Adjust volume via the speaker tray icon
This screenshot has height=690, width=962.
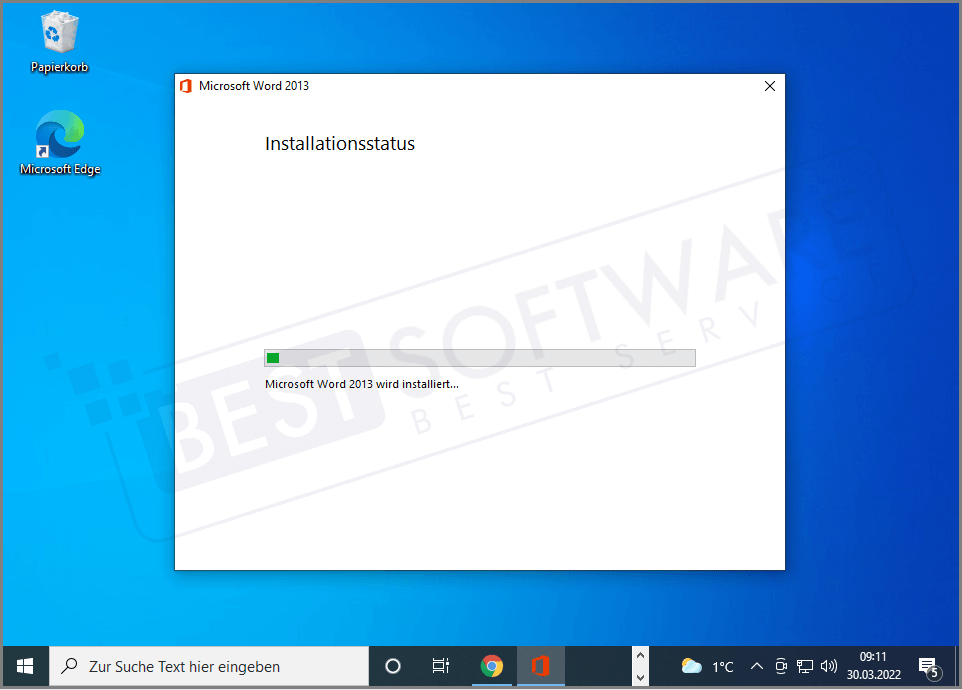pyautogui.click(x=829, y=665)
